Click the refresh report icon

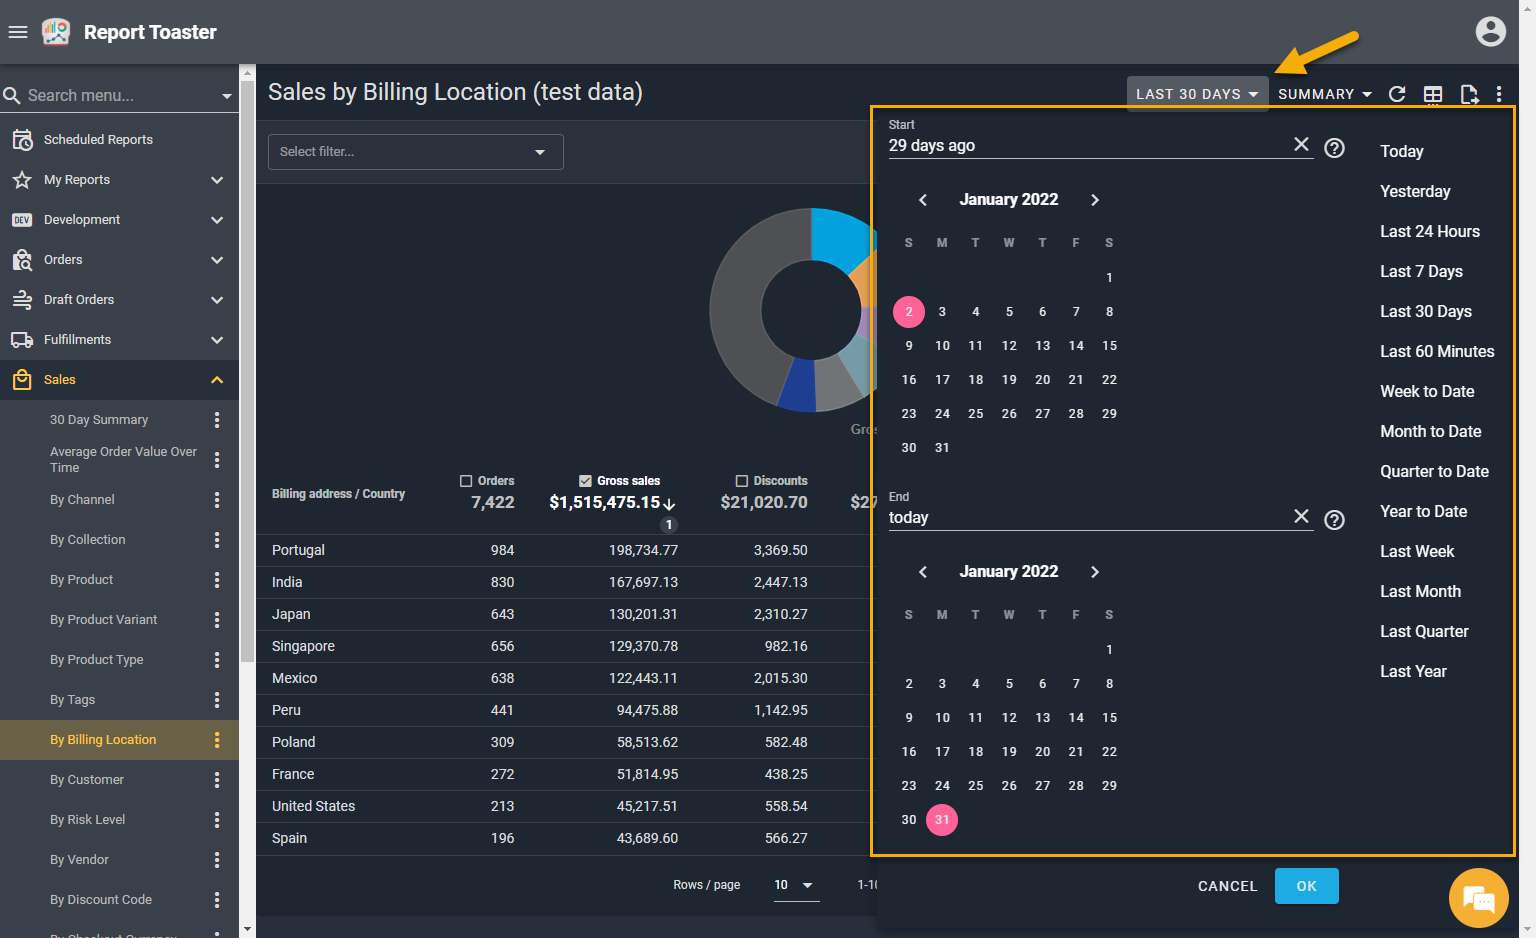click(x=1397, y=94)
